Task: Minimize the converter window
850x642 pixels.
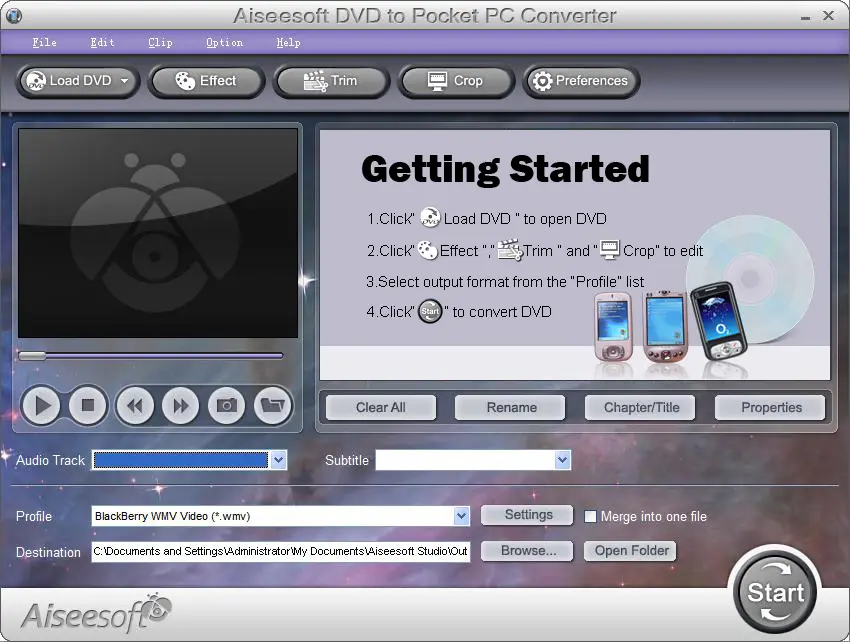Action: (806, 17)
